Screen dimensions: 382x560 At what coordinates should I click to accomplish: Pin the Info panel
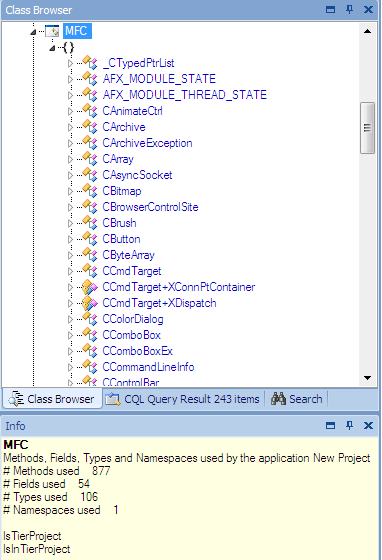point(350,425)
